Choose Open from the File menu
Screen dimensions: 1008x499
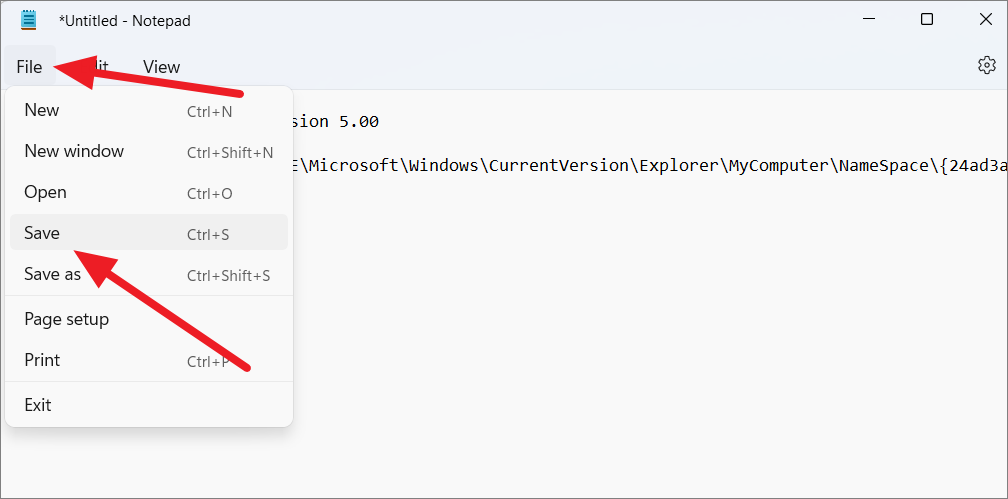click(148, 192)
